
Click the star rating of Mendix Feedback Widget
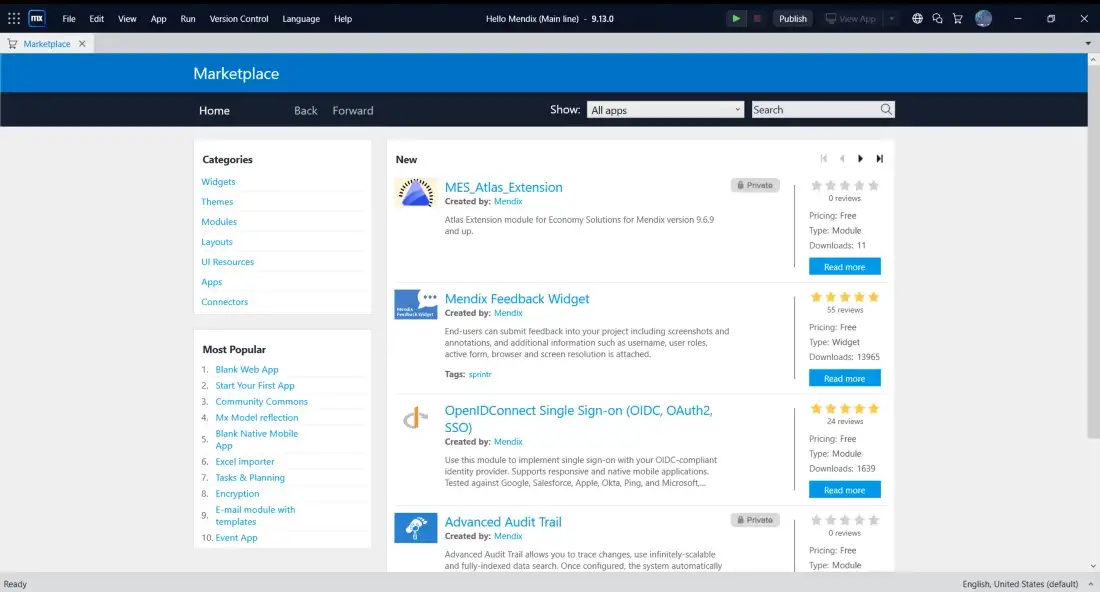[x=845, y=297]
